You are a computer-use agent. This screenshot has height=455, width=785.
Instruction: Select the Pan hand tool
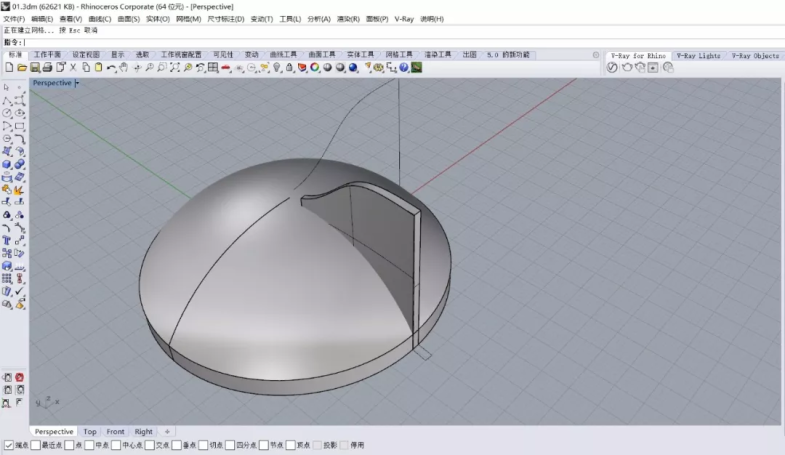[124, 68]
